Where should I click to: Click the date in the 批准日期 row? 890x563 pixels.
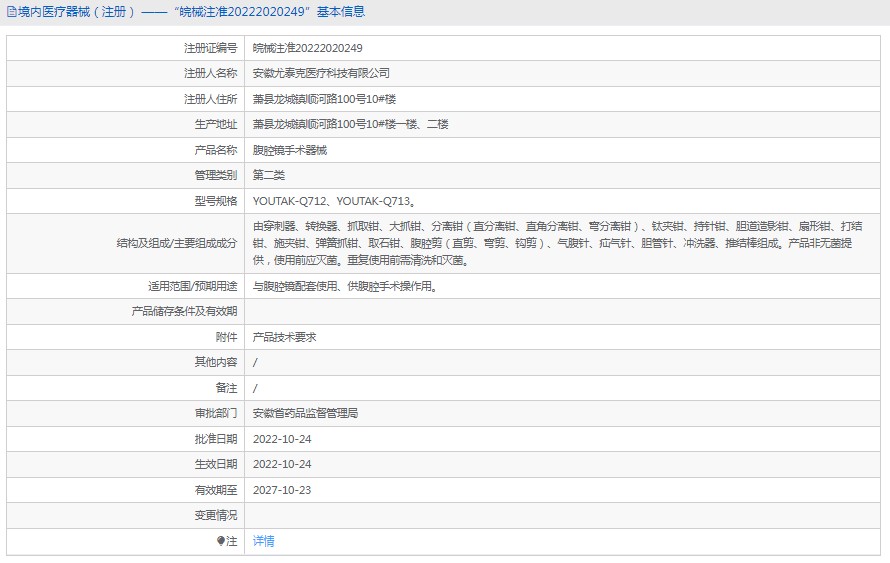pyautogui.click(x=282, y=439)
